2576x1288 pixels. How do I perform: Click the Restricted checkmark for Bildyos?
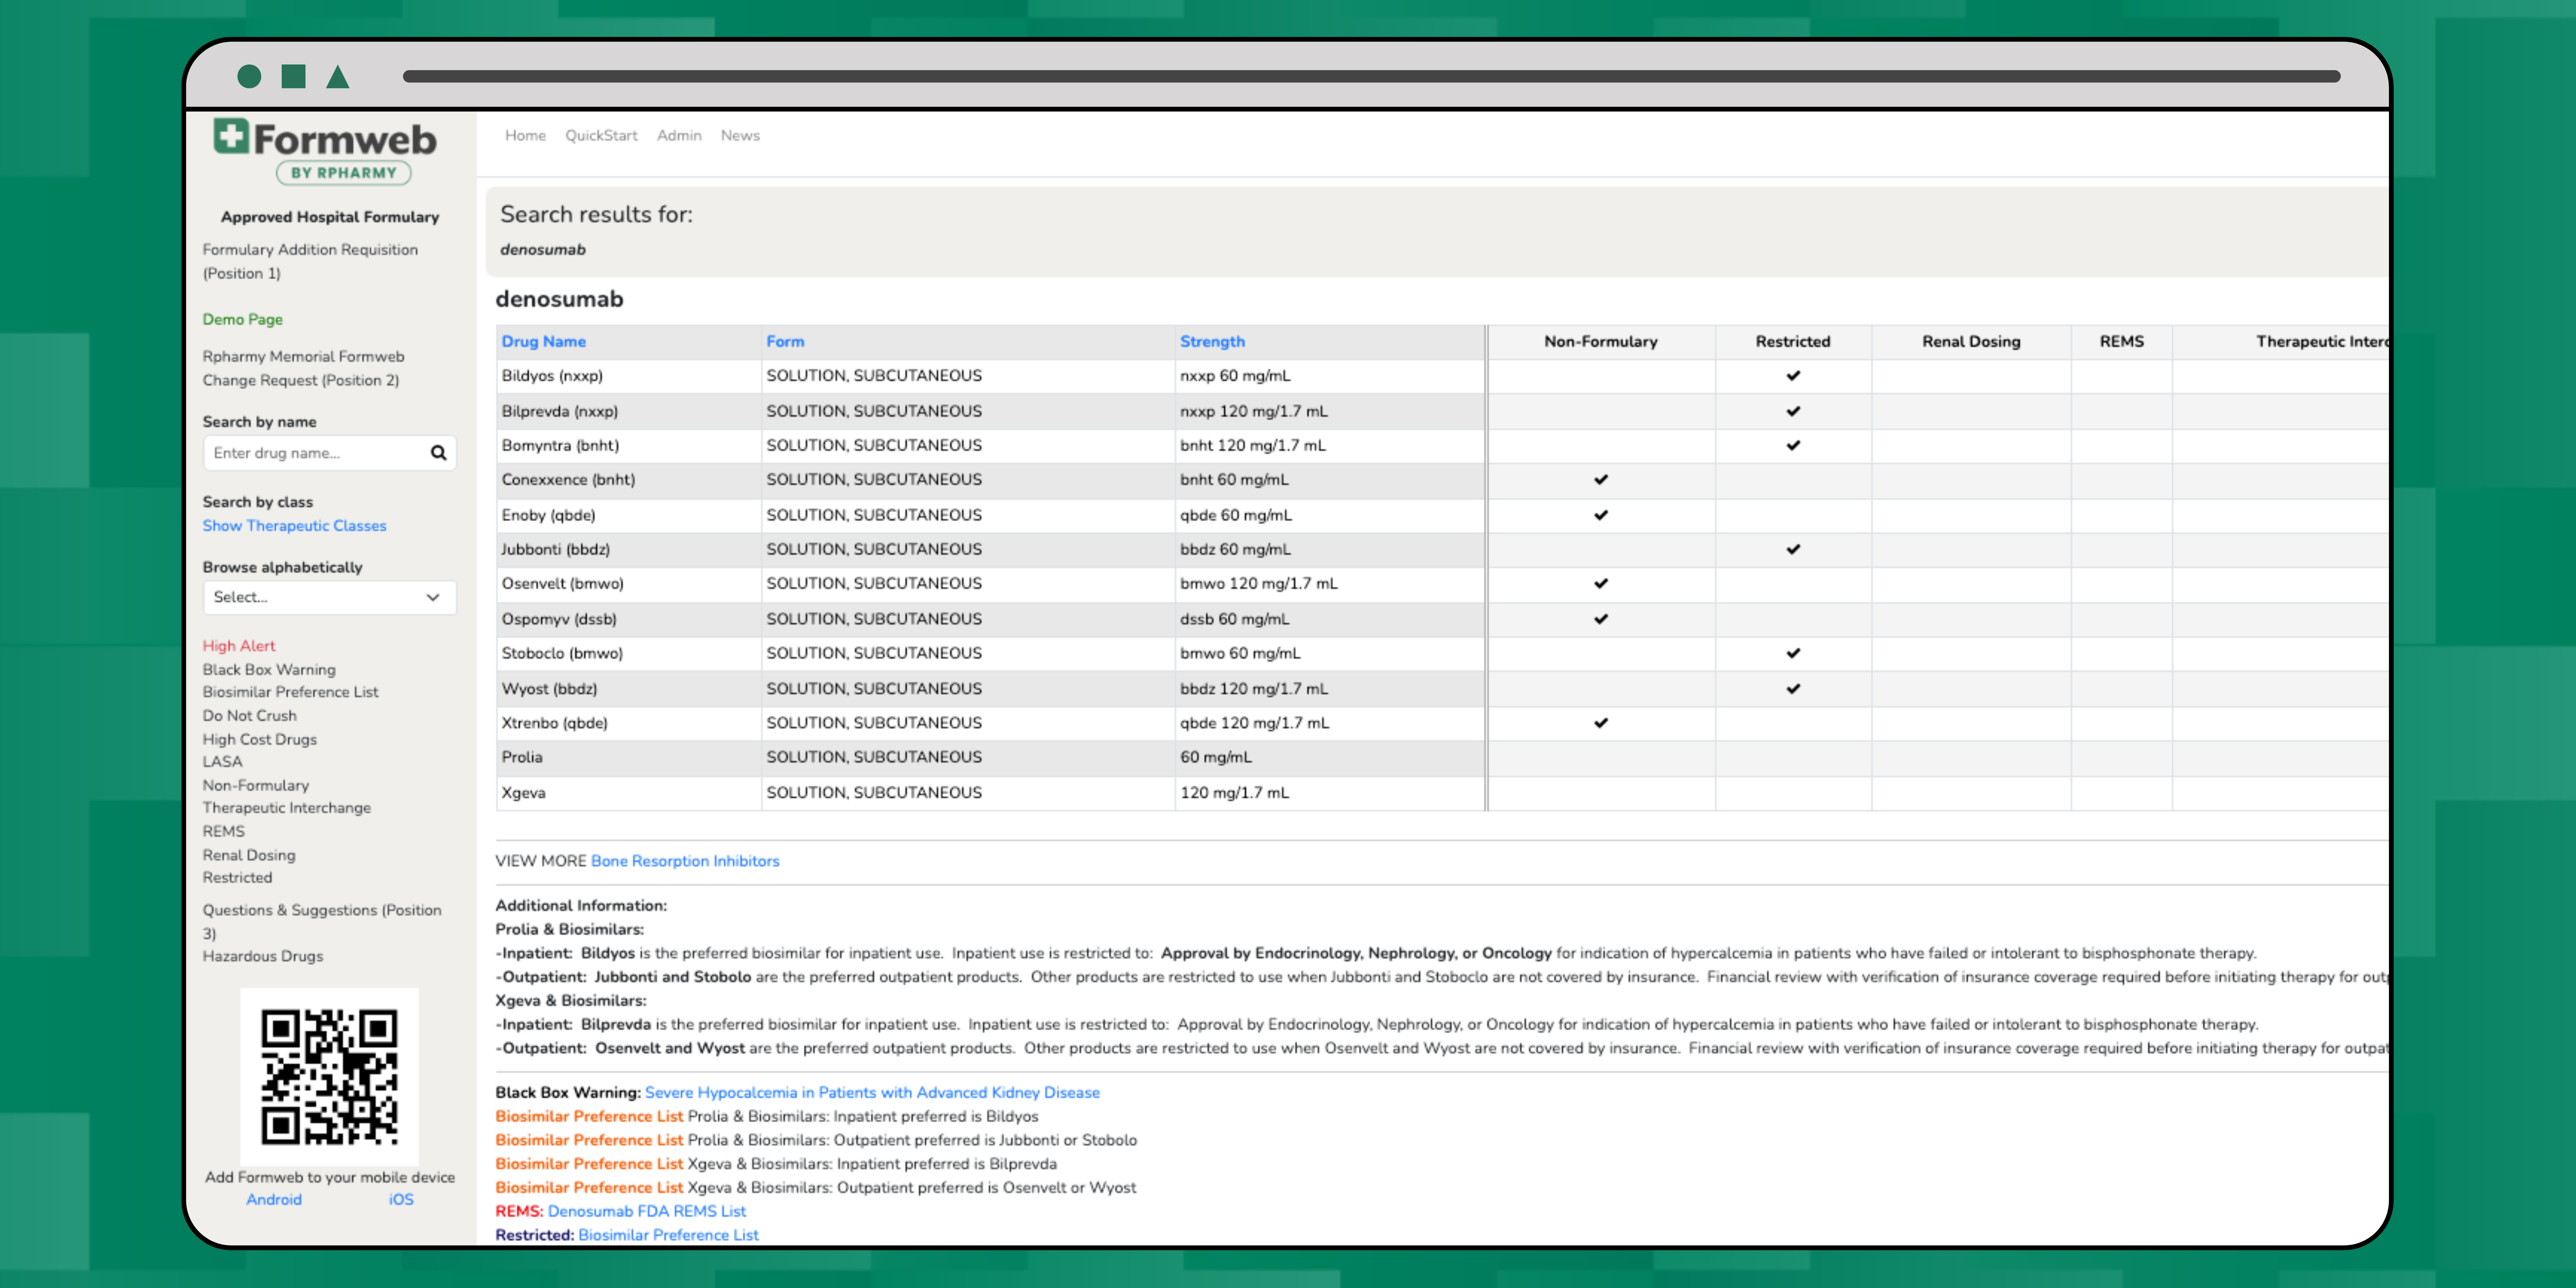[1793, 376]
